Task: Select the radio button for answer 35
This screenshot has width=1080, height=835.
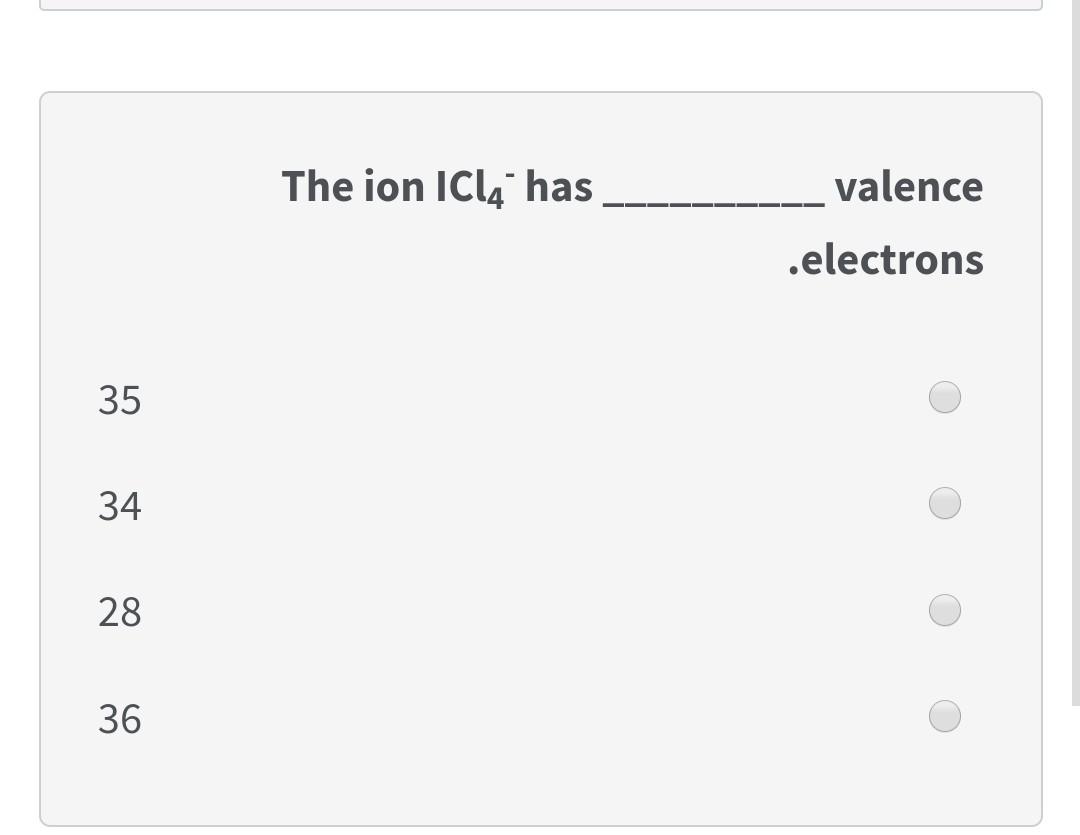Action: pos(945,397)
